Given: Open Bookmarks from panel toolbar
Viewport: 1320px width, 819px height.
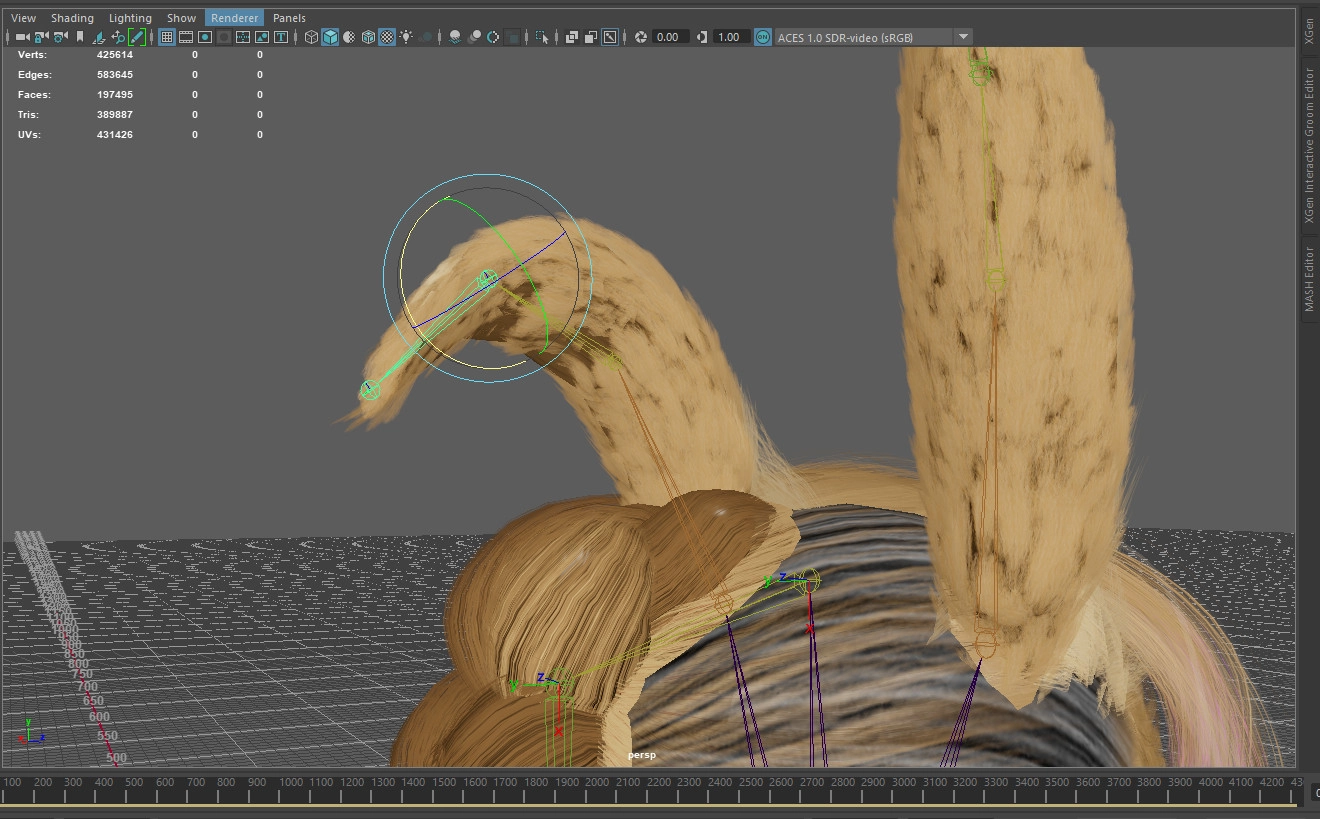Looking at the screenshot, I should click(x=80, y=37).
